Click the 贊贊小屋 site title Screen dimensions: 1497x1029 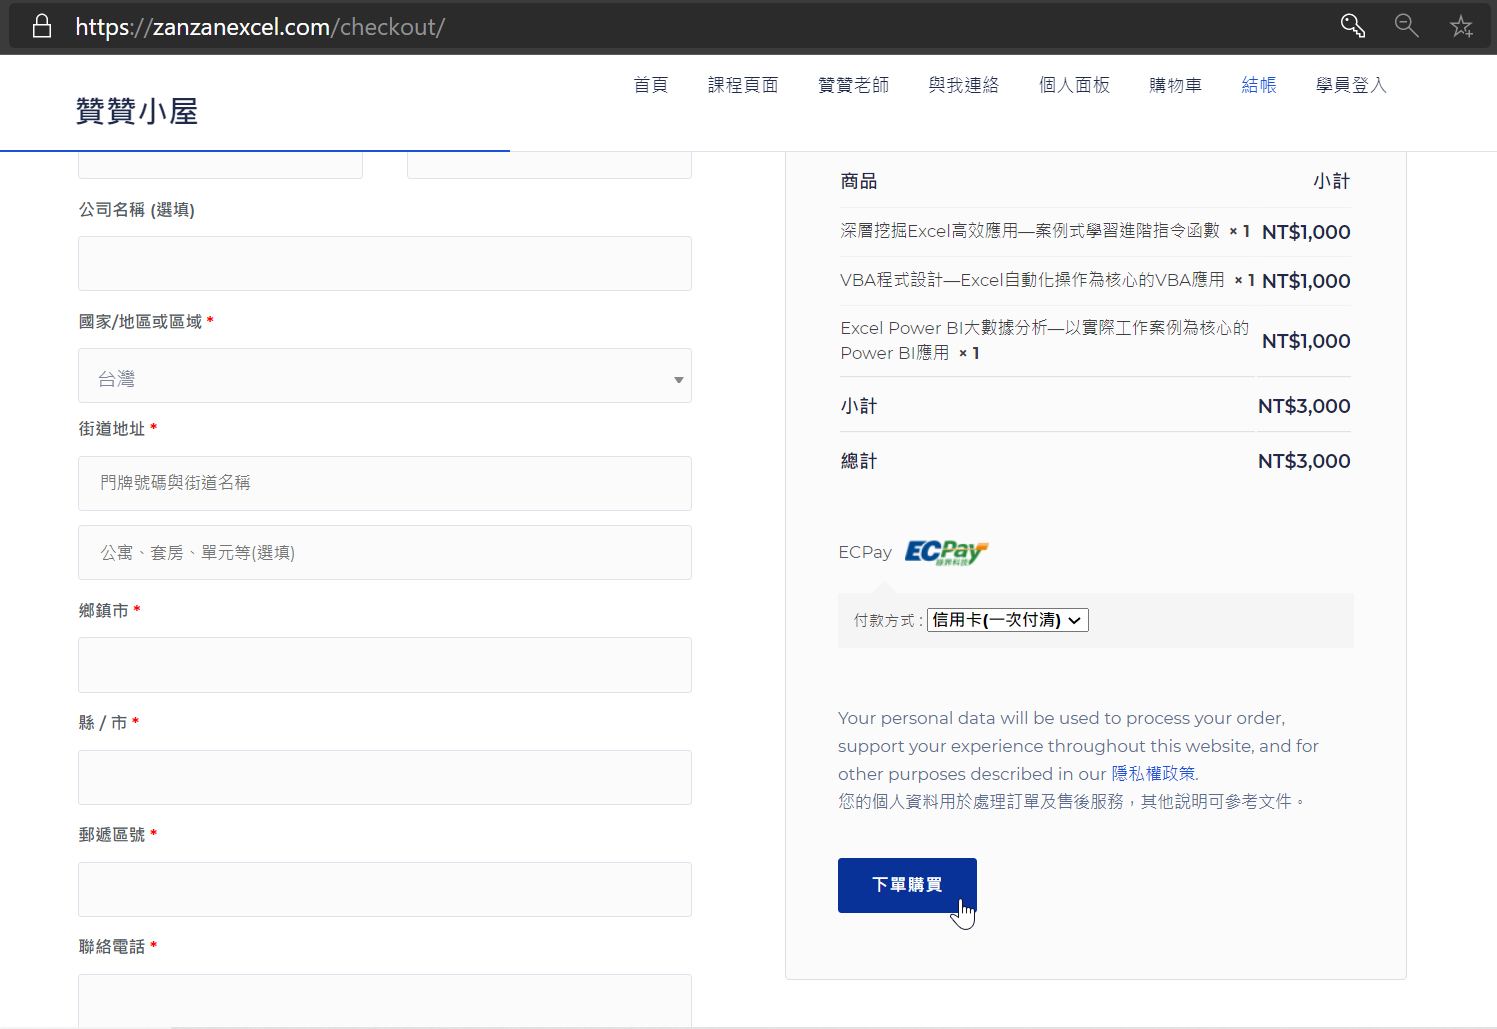(137, 111)
